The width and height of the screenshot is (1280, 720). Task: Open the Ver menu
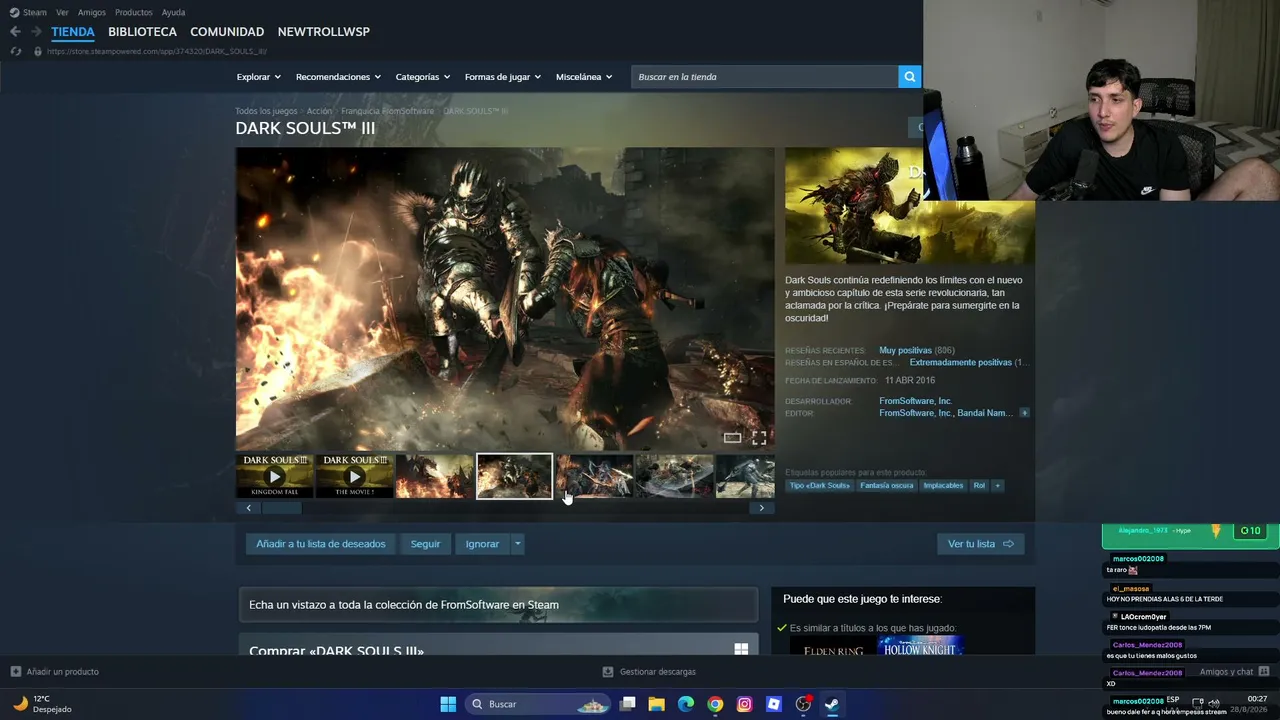coord(62,12)
